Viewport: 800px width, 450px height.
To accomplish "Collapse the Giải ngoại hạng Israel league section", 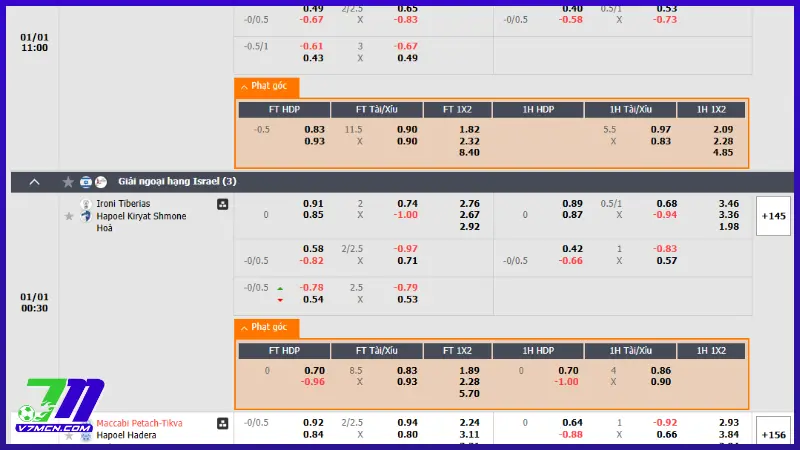I will click(34, 182).
